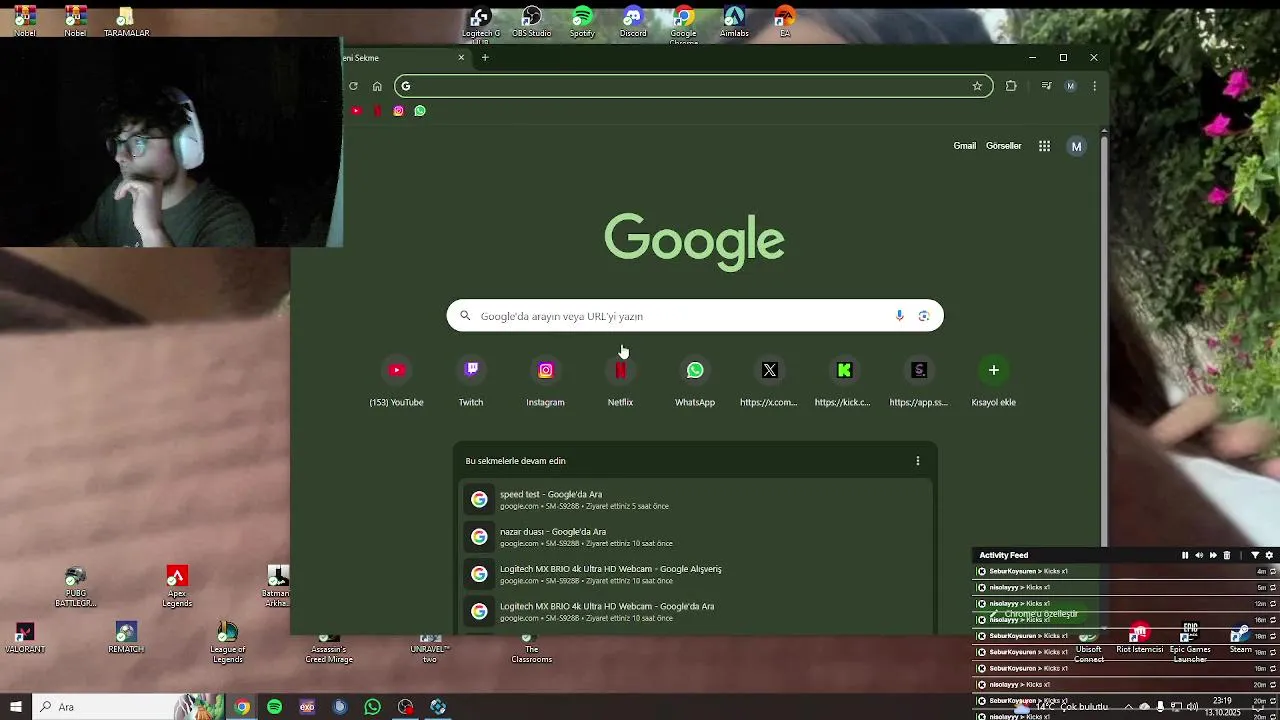Open the WhatsApp shortcut tile

[x=695, y=382]
